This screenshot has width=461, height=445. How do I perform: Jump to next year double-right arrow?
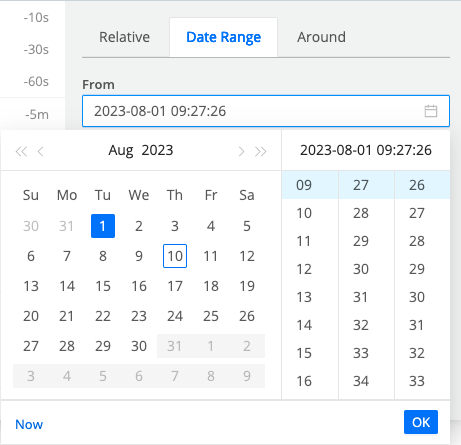click(261, 152)
